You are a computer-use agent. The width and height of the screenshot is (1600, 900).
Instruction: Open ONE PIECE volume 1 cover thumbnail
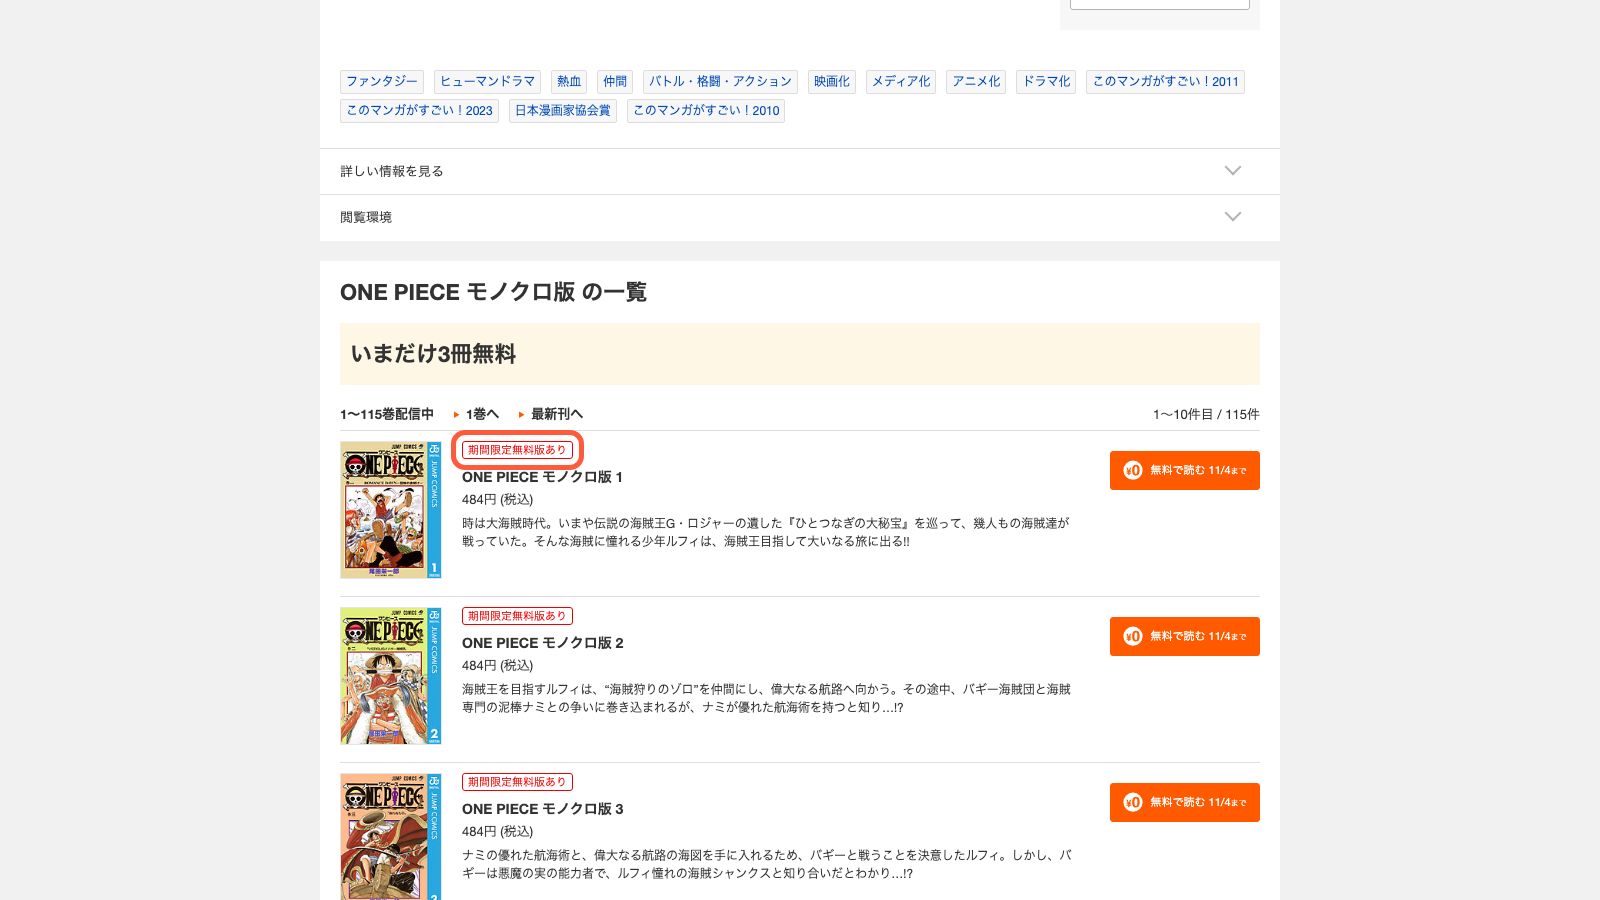click(x=391, y=510)
